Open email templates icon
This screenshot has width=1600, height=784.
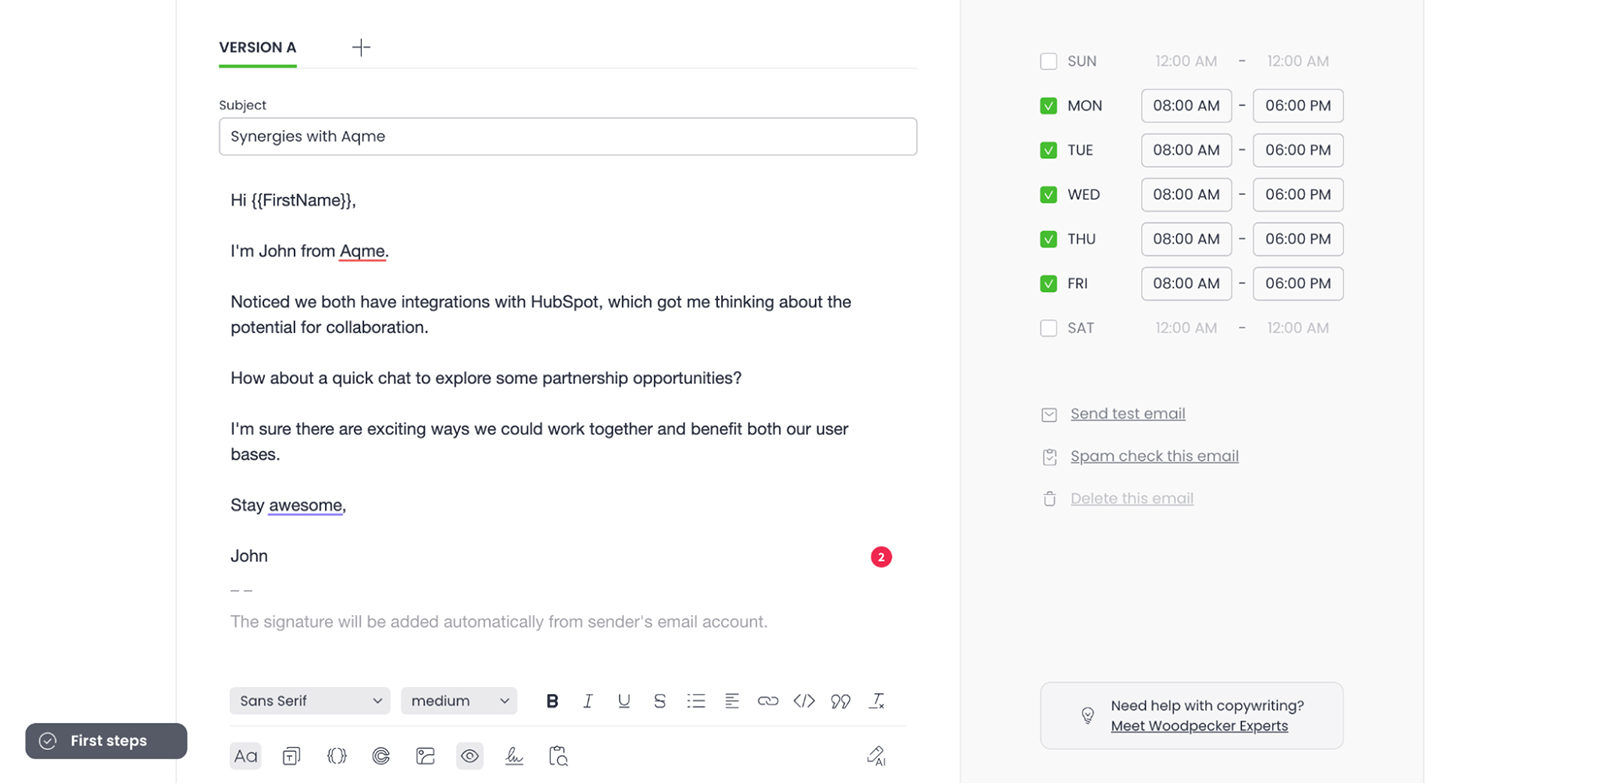tap(291, 756)
